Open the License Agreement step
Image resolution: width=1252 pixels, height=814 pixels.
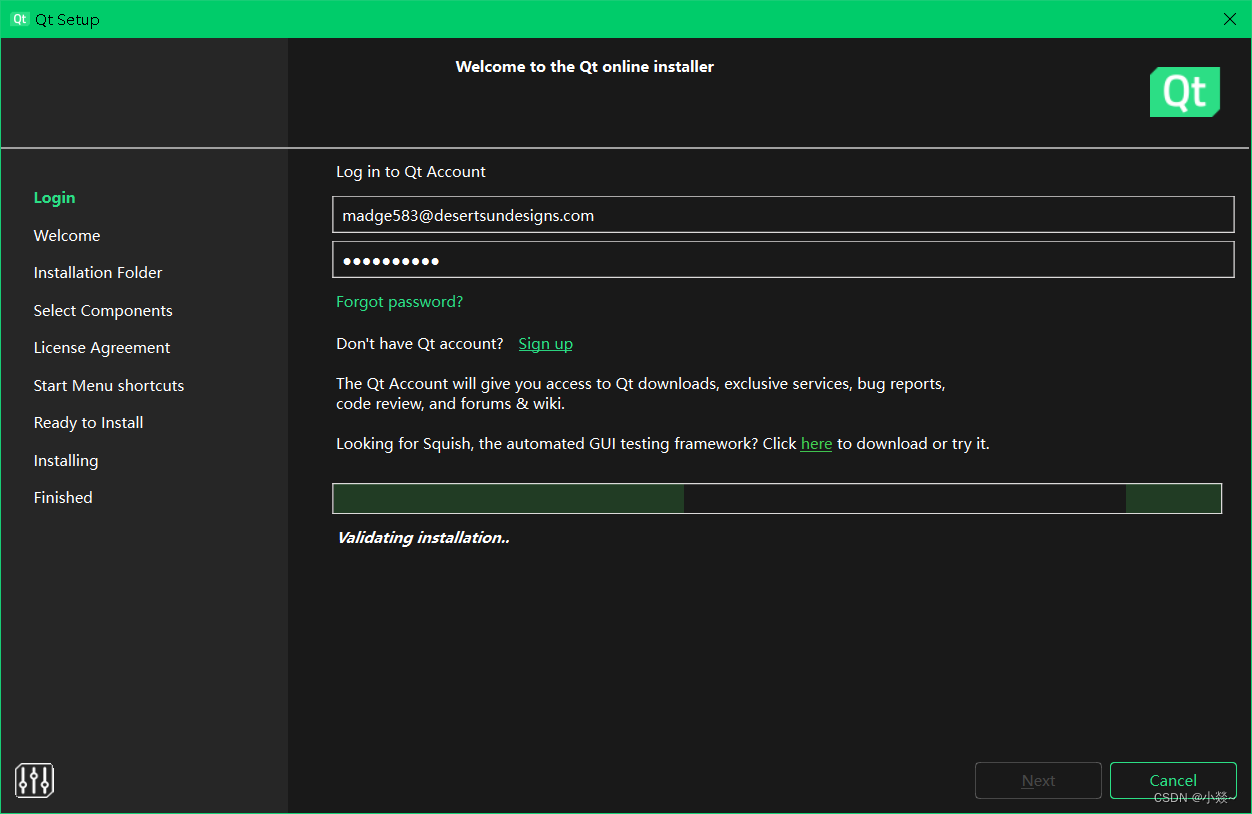101,347
